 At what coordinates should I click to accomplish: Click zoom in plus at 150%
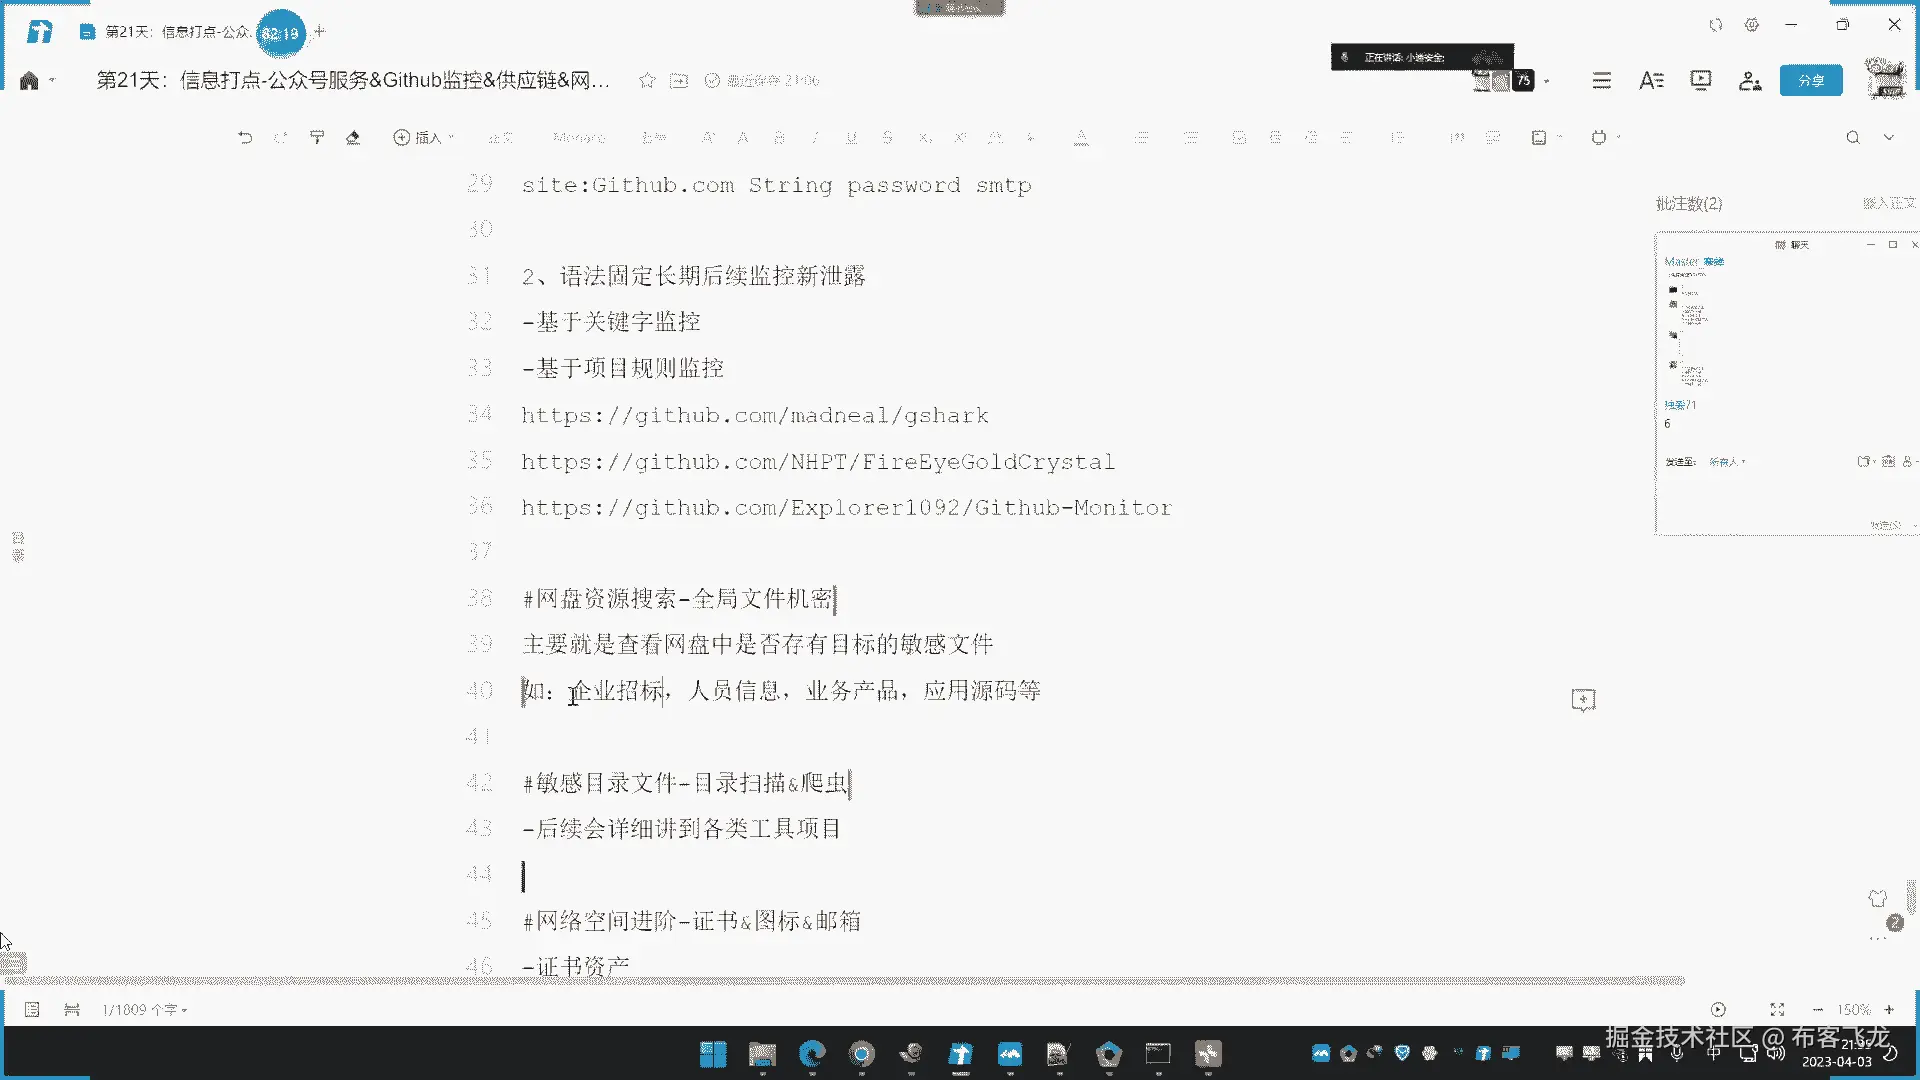pos(1889,1010)
